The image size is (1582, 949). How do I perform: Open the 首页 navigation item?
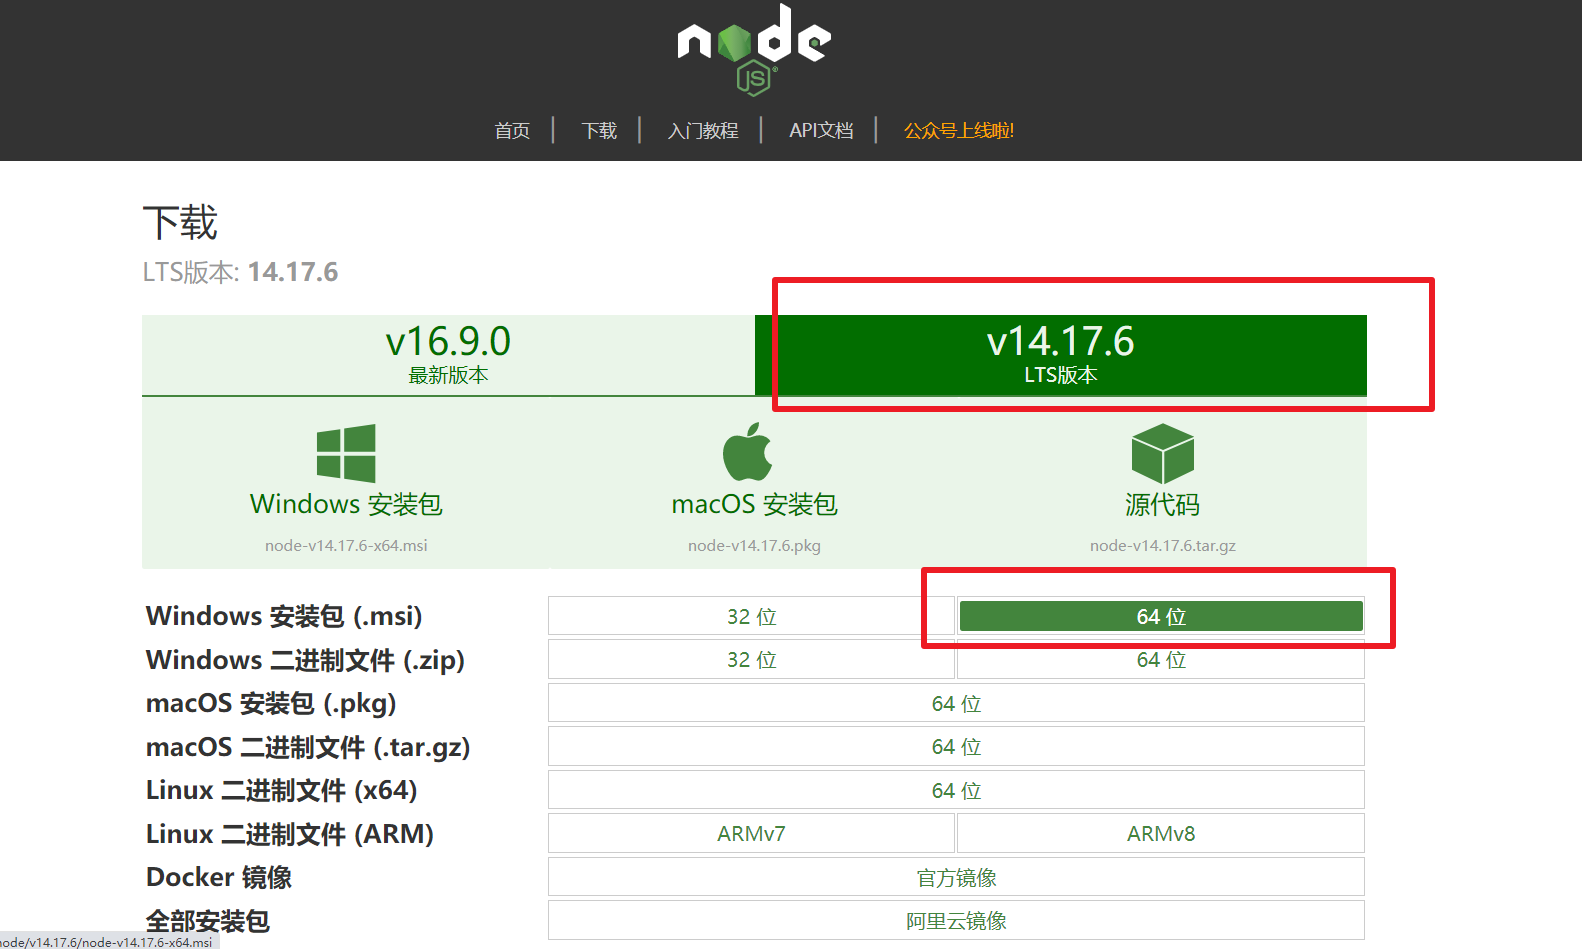[x=512, y=131]
